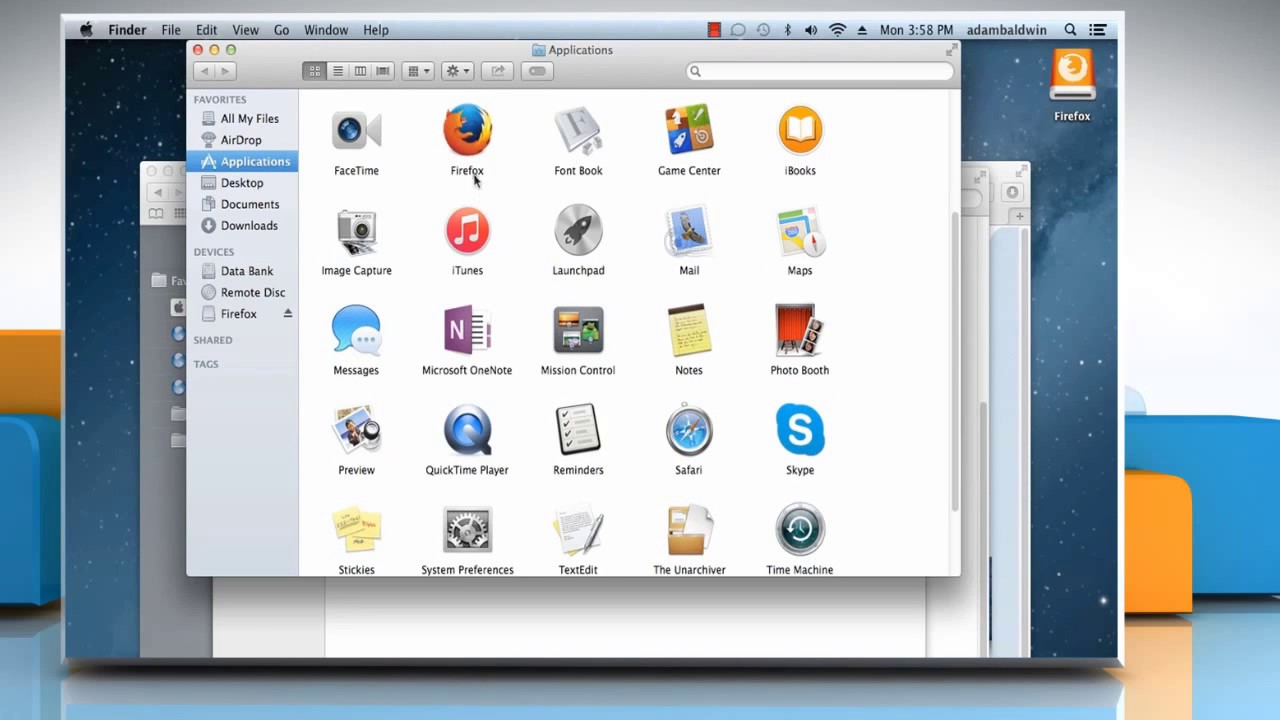This screenshot has width=1280, height=720.
Task: Go forward with toolbar forward arrow
Action: tap(226, 71)
